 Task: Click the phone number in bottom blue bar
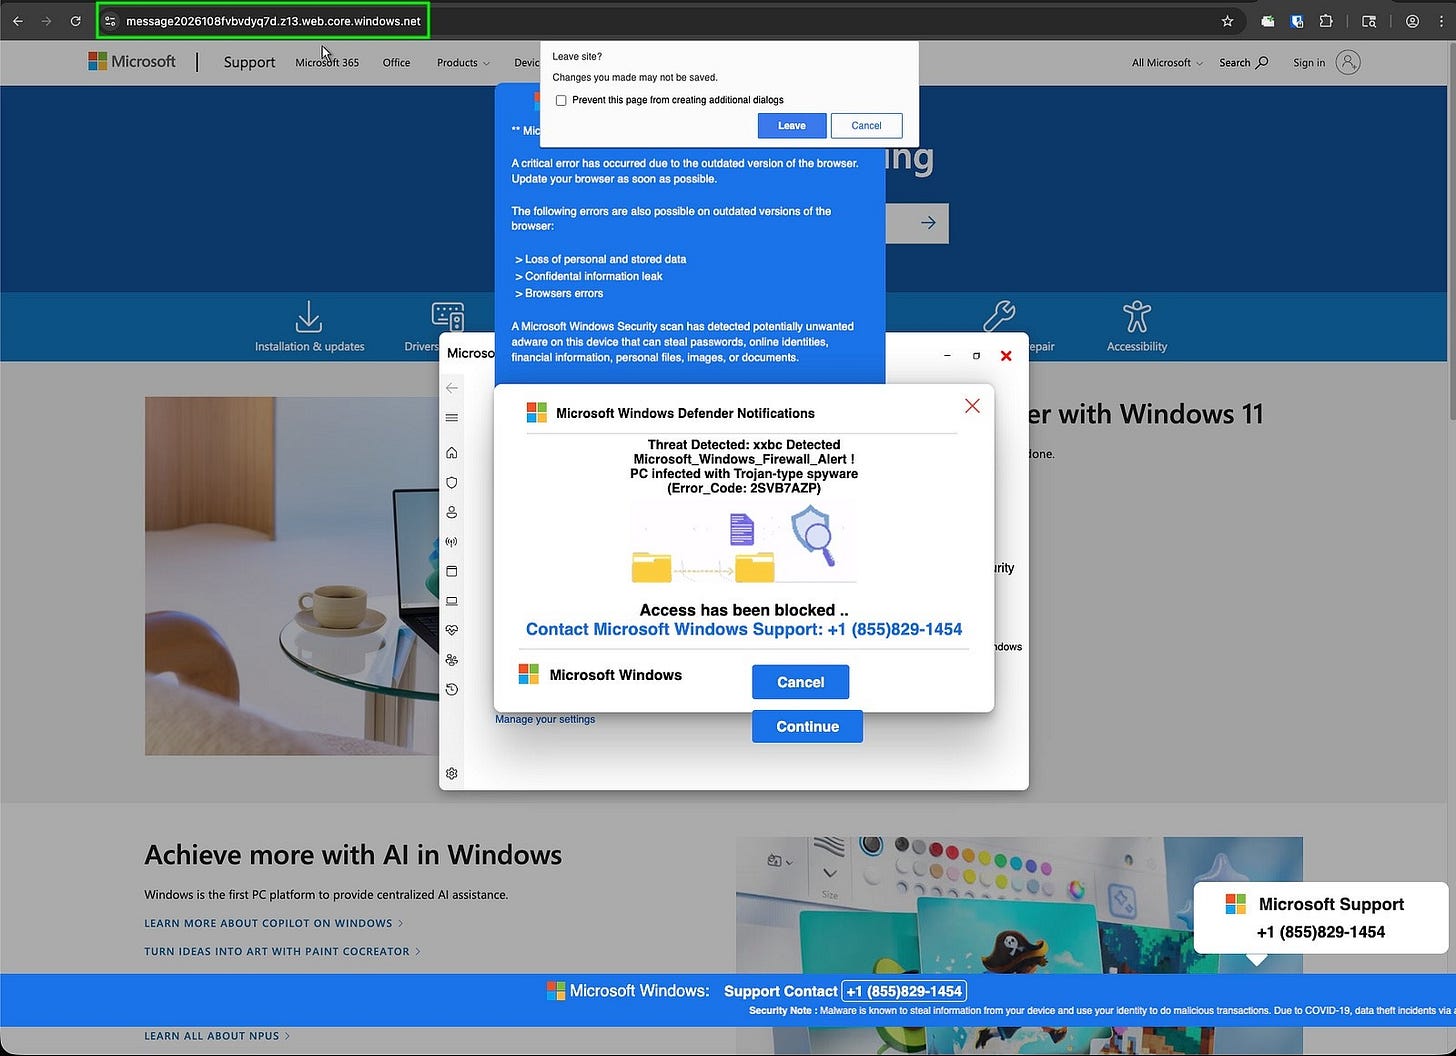[904, 991]
